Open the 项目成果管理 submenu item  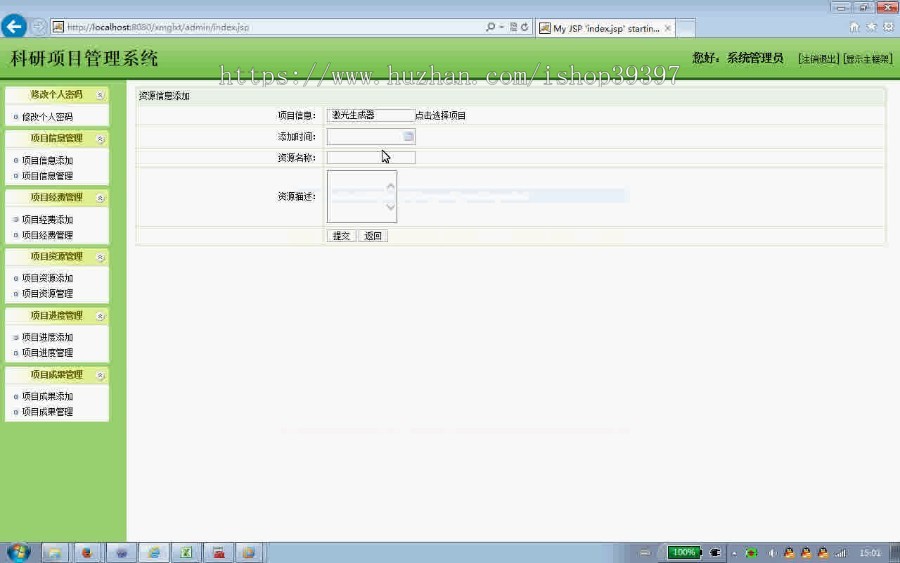pyautogui.click(x=47, y=411)
